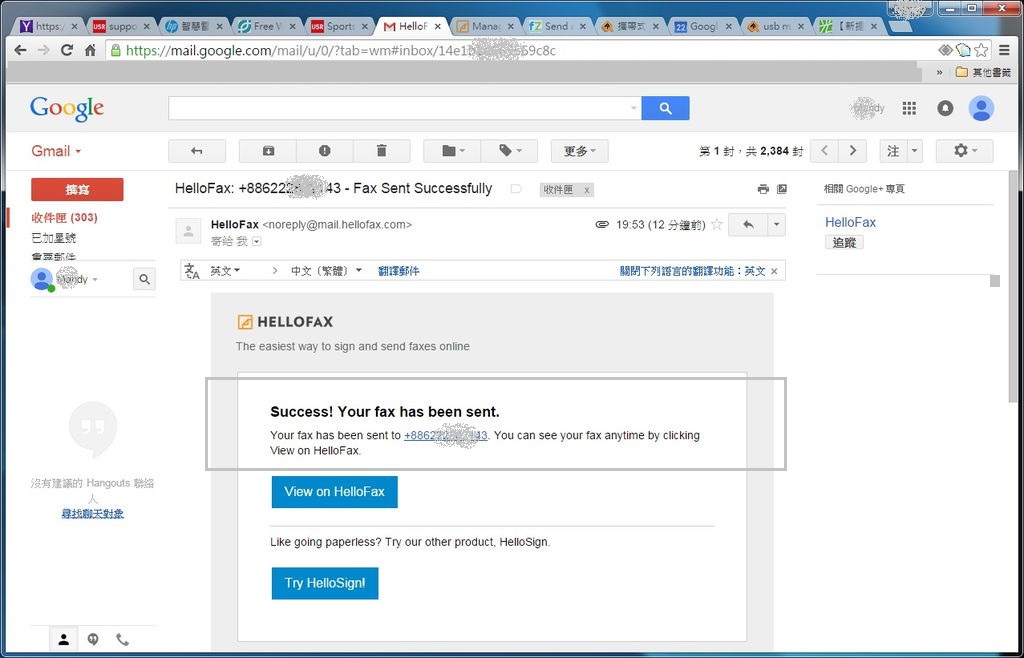Screen dimensions: 1024x658
Task: Focus the Gmail search input field
Action: click(x=398, y=108)
